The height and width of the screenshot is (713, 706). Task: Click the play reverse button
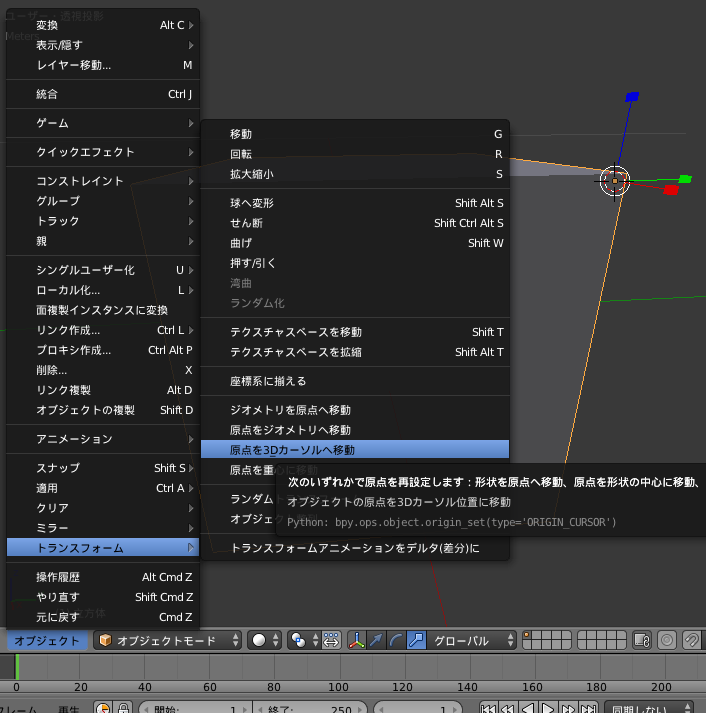(x=528, y=708)
